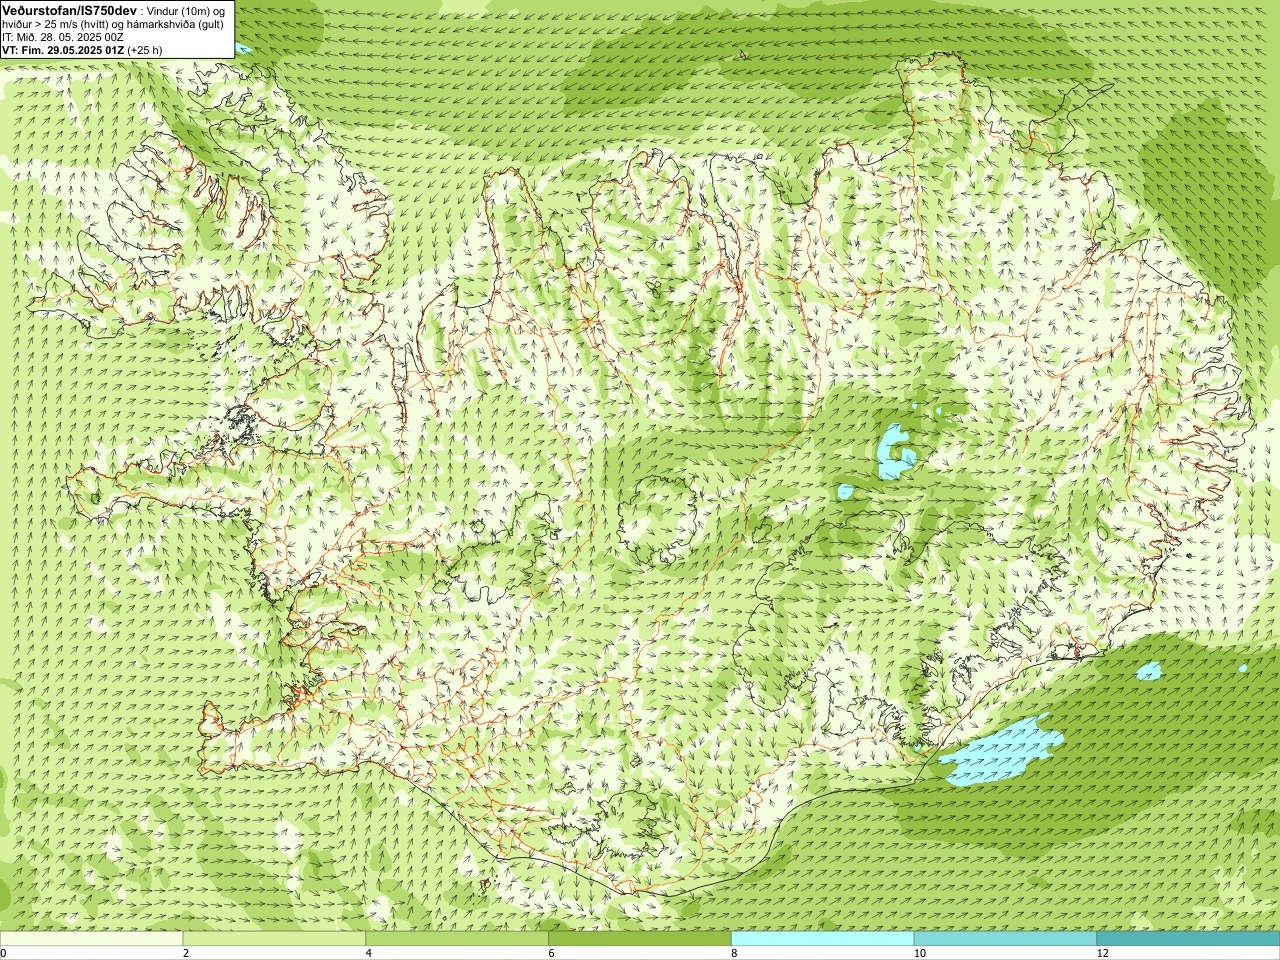
Task: Click the cyan high-wind patch in the central highlands
Action: point(895,451)
